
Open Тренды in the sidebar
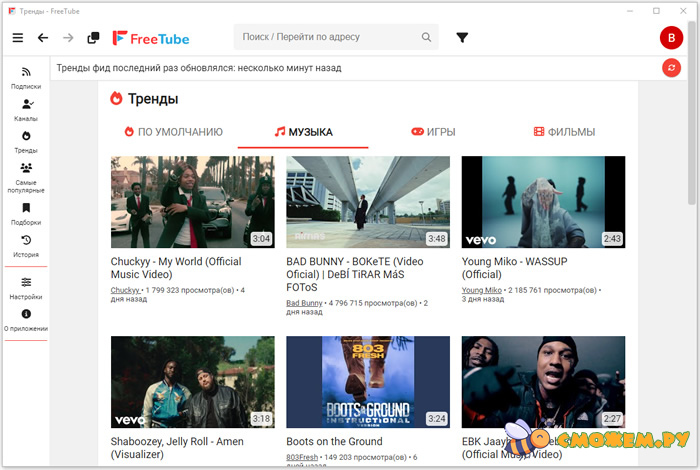pyautogui.click(x=26, y=142)
